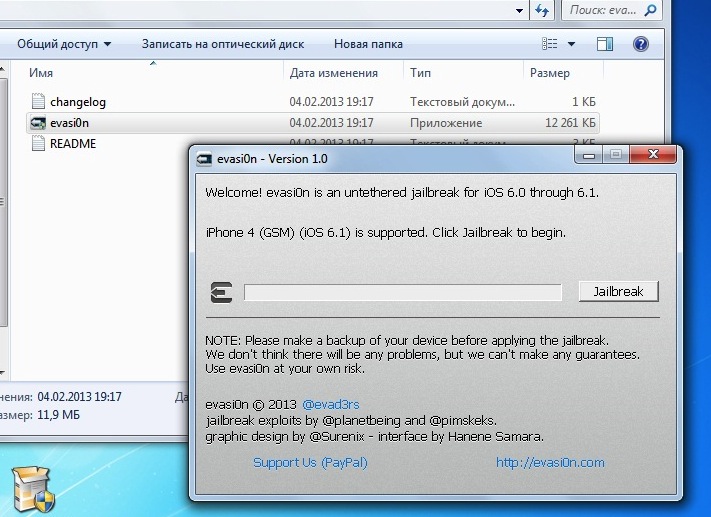This screenshot has width=711, height=517.
Task: Click the evasi0n jailbreak progress bar
Action: point(403,292)
